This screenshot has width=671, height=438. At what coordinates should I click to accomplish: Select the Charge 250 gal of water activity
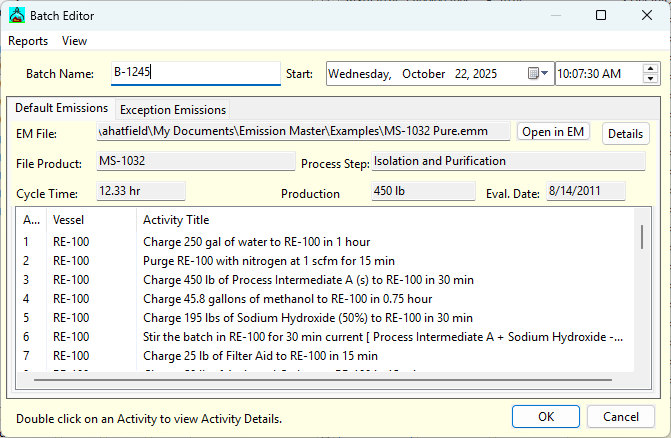coord(256,242)
